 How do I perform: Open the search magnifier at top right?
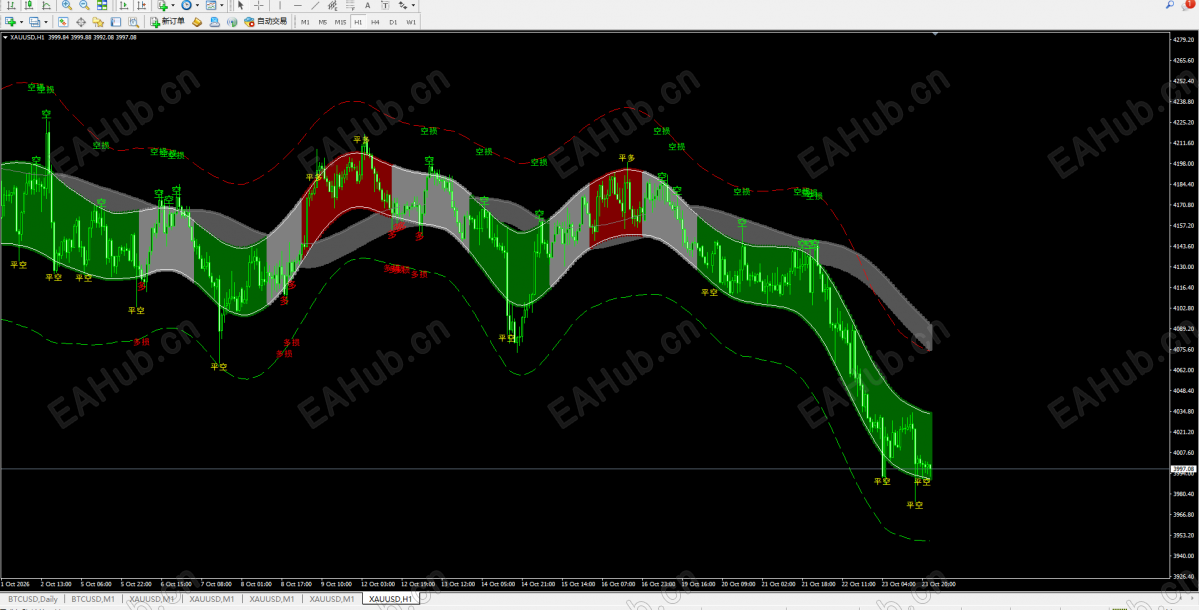pos(1170,5)
